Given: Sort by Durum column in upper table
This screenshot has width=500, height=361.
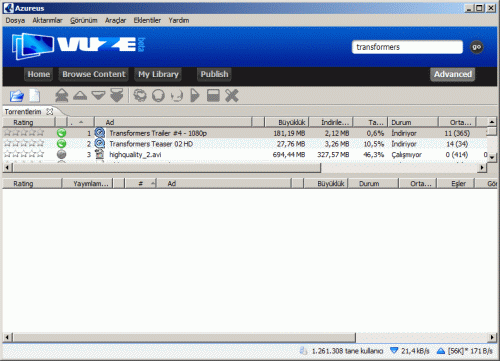Looking at the screenshot, I should [413, 122].
